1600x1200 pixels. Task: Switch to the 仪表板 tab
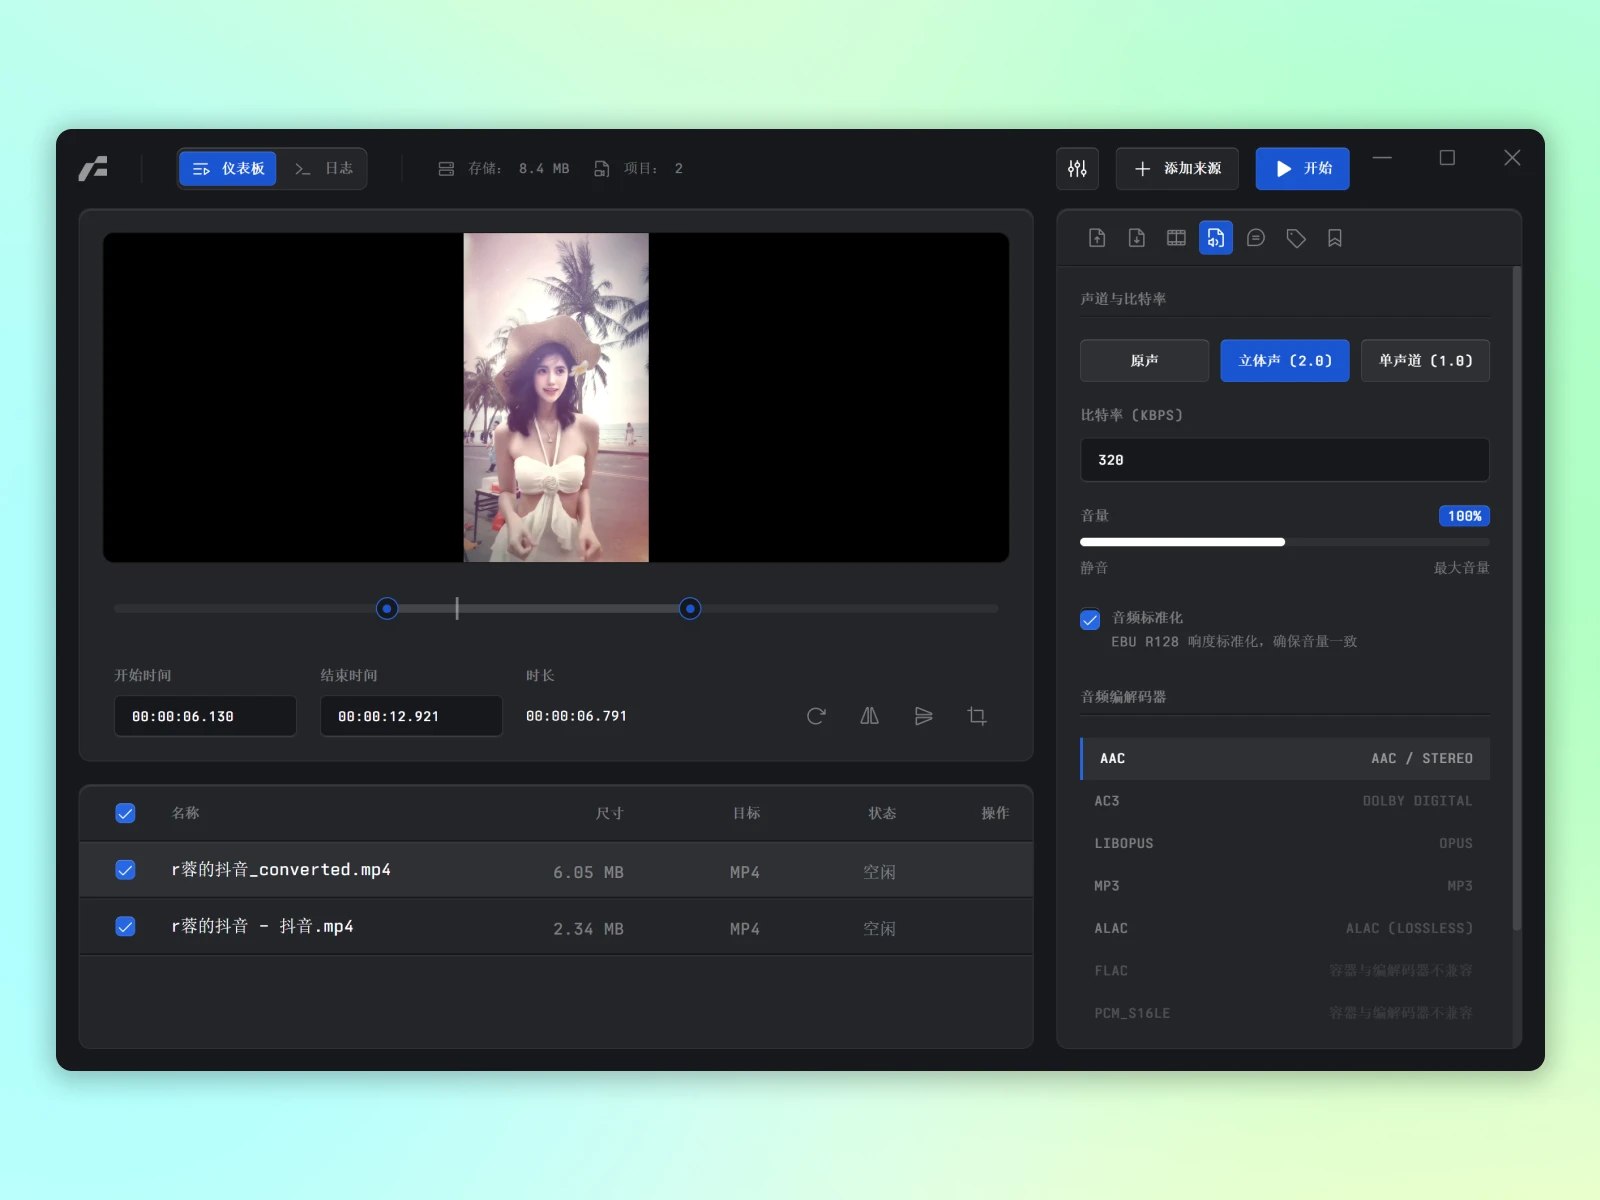pyautogui.click(x=229, y=169)
